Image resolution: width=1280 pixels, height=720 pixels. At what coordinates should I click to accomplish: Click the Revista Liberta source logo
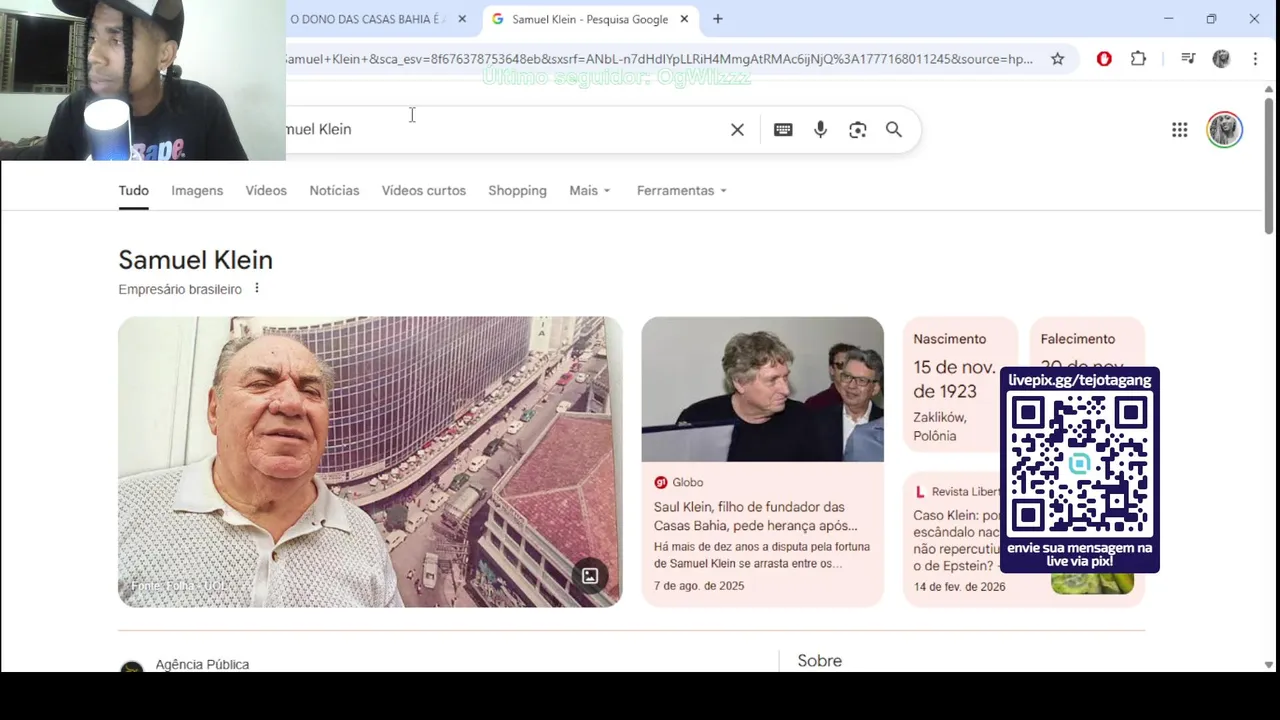point(919,492)
